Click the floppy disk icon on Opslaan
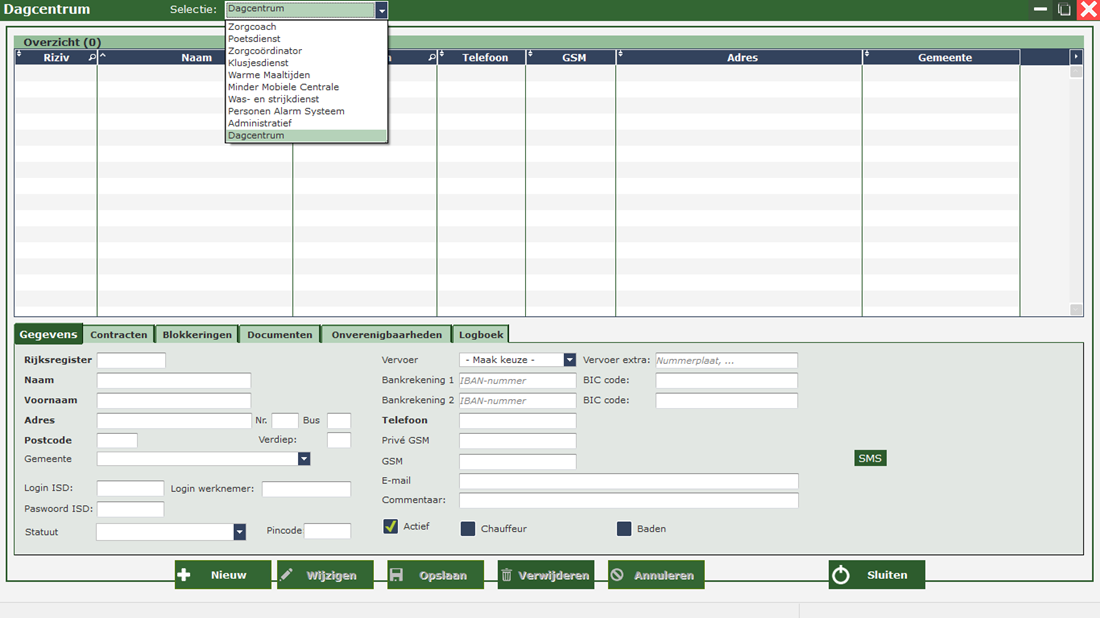The image size is (1100, 618). (397, 575)
